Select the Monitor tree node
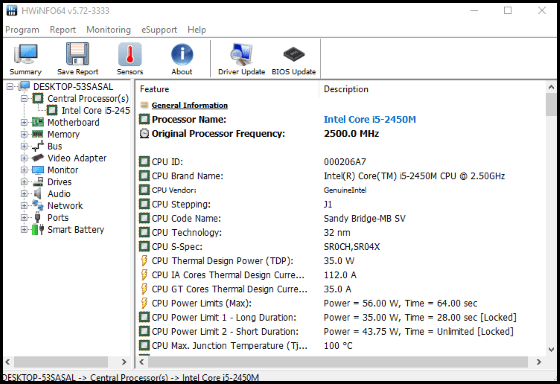Screen dimensions: 560x384 click(62, 170)
